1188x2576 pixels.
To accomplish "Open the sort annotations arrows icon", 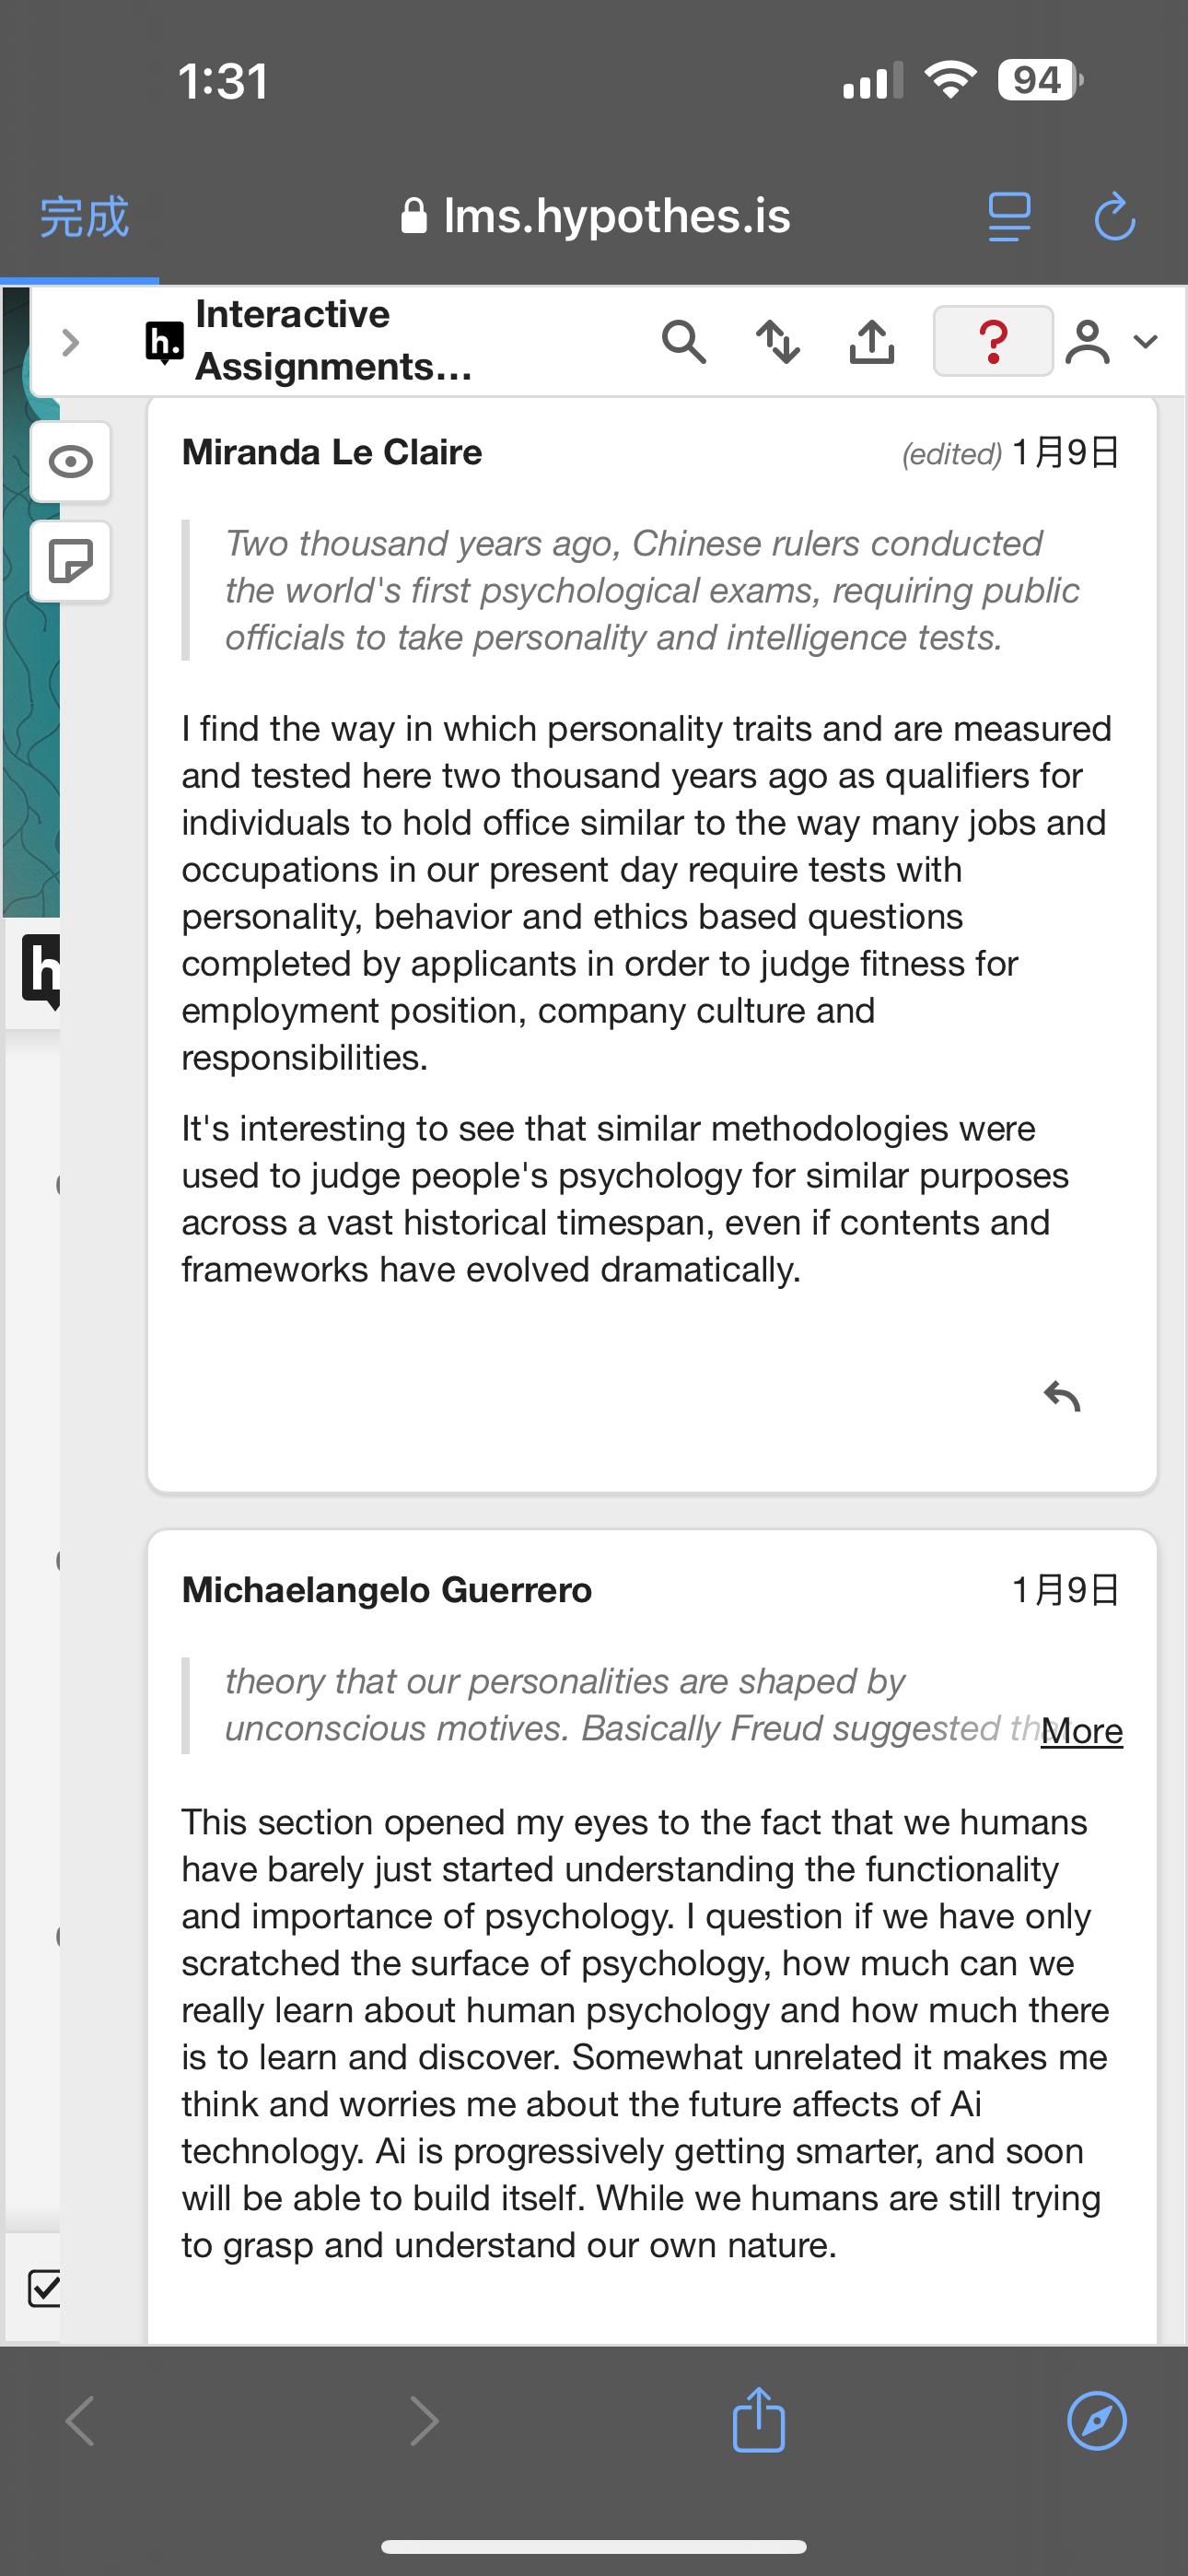I will click(x=778, y=342).
